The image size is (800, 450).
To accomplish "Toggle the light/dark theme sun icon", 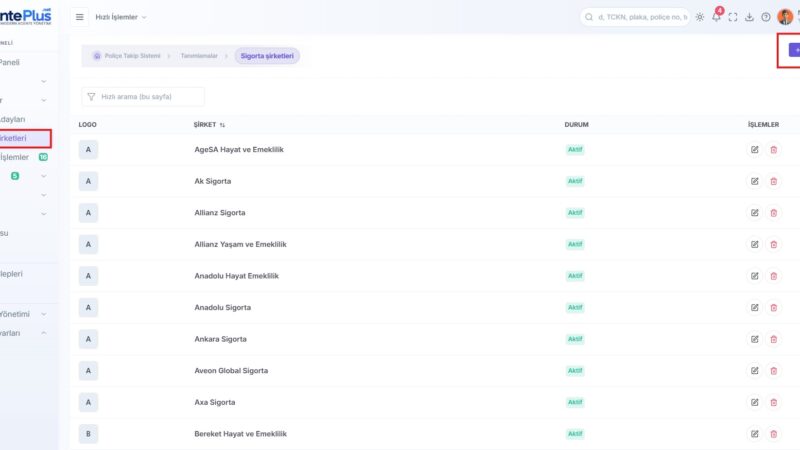I will [x=700, y=17].
